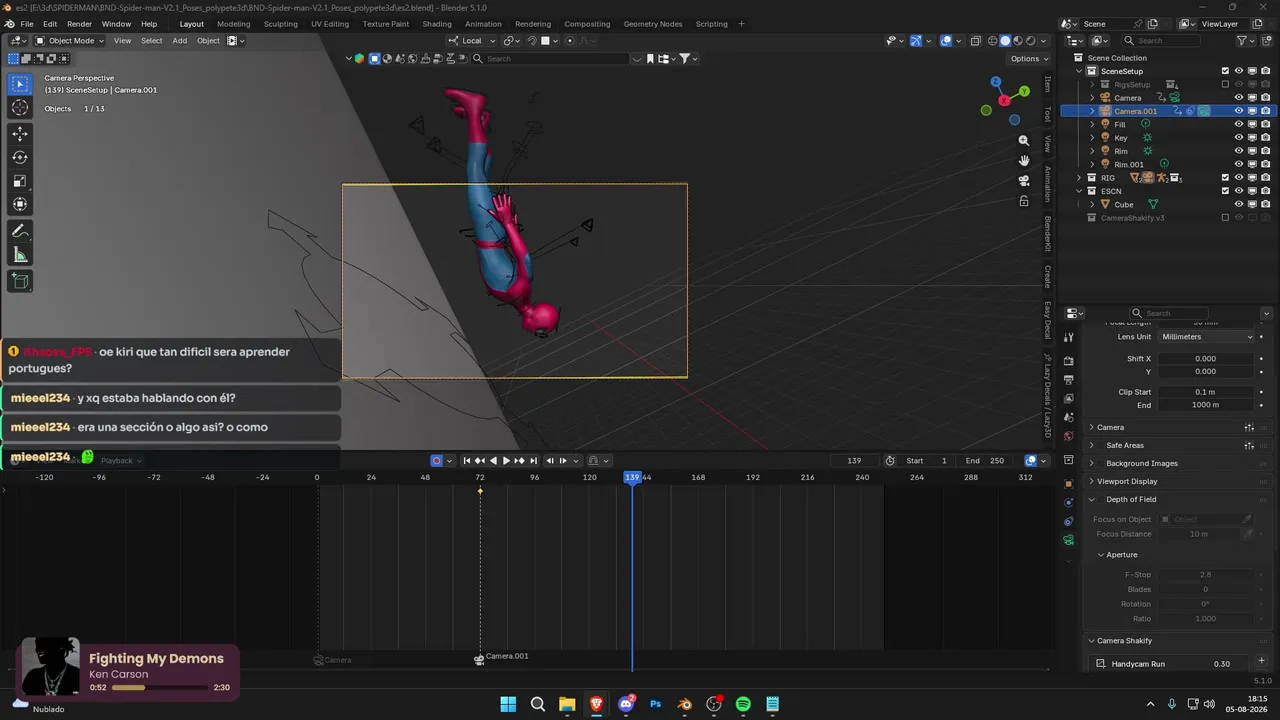Open Photoshop from the taskbar

pyautogui.click(x=656, y=704)
